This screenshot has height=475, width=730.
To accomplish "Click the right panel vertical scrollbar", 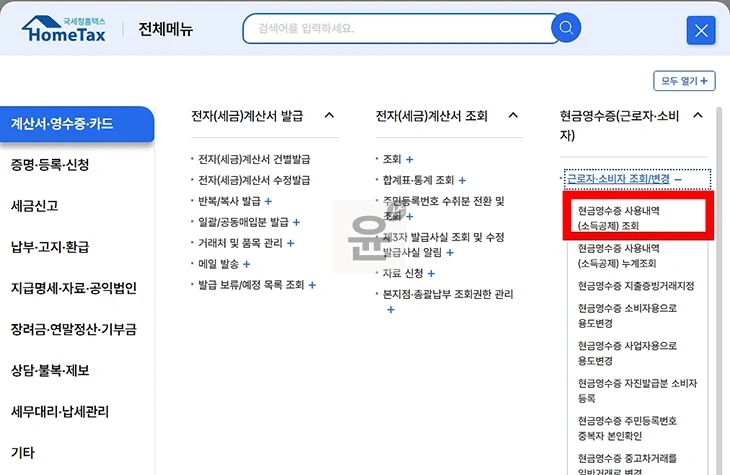I will [x=719, y=291].
